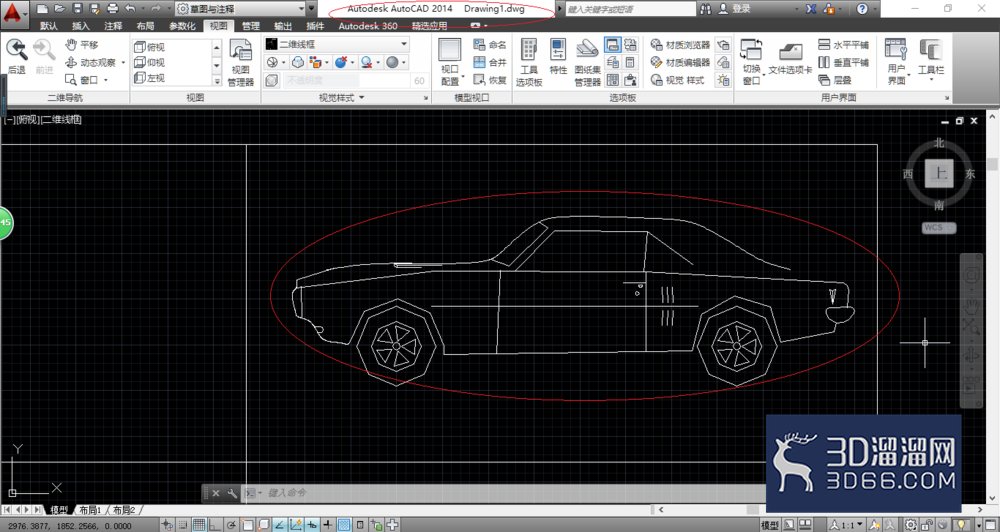Open the 图纸集管理器 sheet set manager
The width and height of the screenshot is (1000, 532).
[587, 63]
